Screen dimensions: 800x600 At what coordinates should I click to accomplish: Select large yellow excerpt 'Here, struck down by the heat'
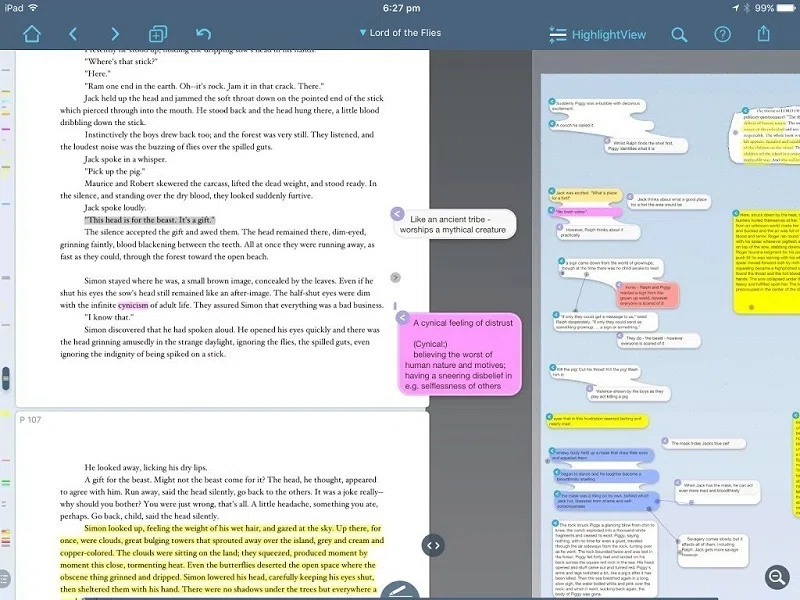click(767, 260)
